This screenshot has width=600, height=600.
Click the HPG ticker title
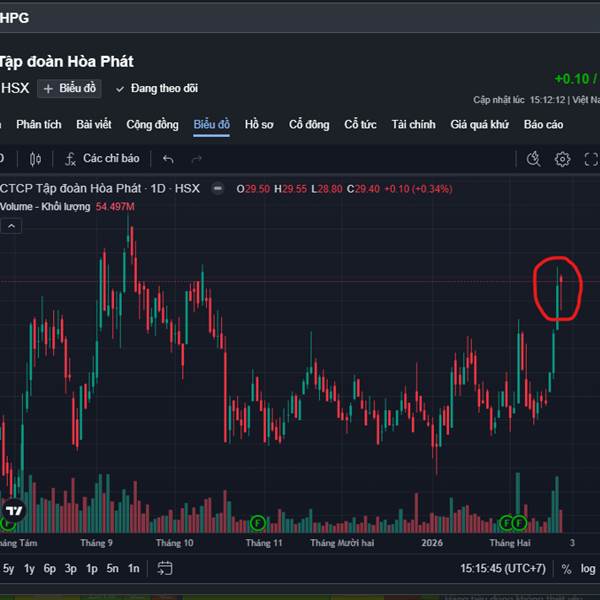(x=14, y=18)
